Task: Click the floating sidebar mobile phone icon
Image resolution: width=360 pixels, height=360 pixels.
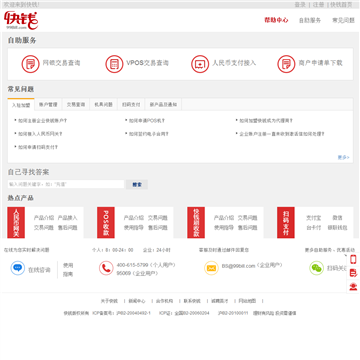Action: tap(353, 259)
